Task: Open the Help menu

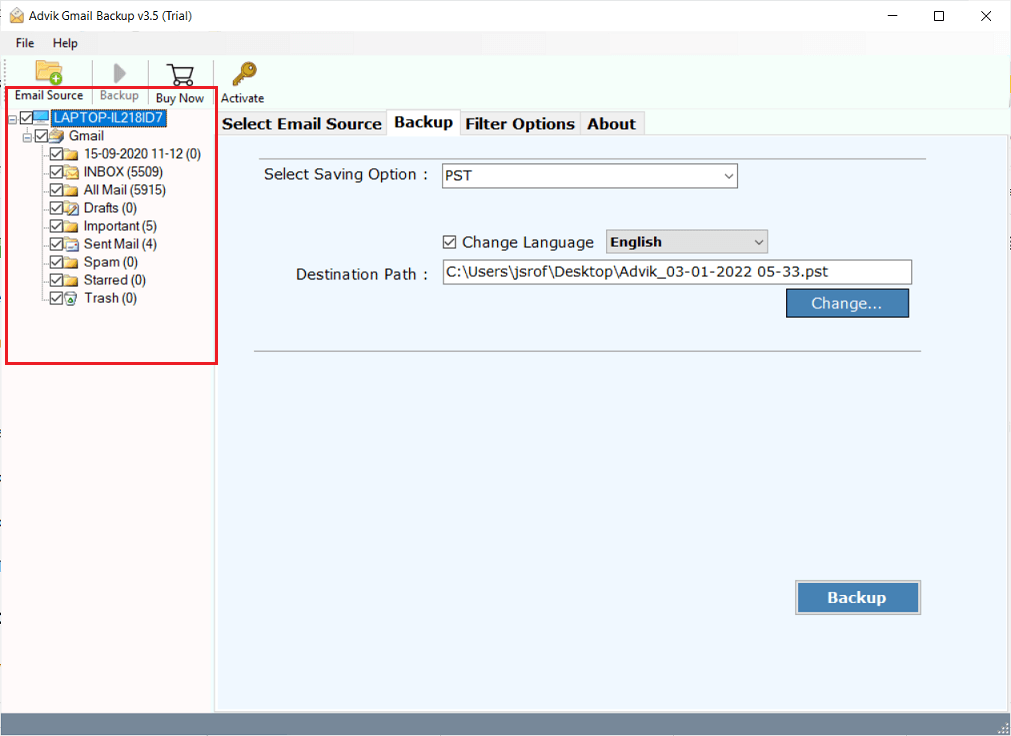Action: (65, 43)
